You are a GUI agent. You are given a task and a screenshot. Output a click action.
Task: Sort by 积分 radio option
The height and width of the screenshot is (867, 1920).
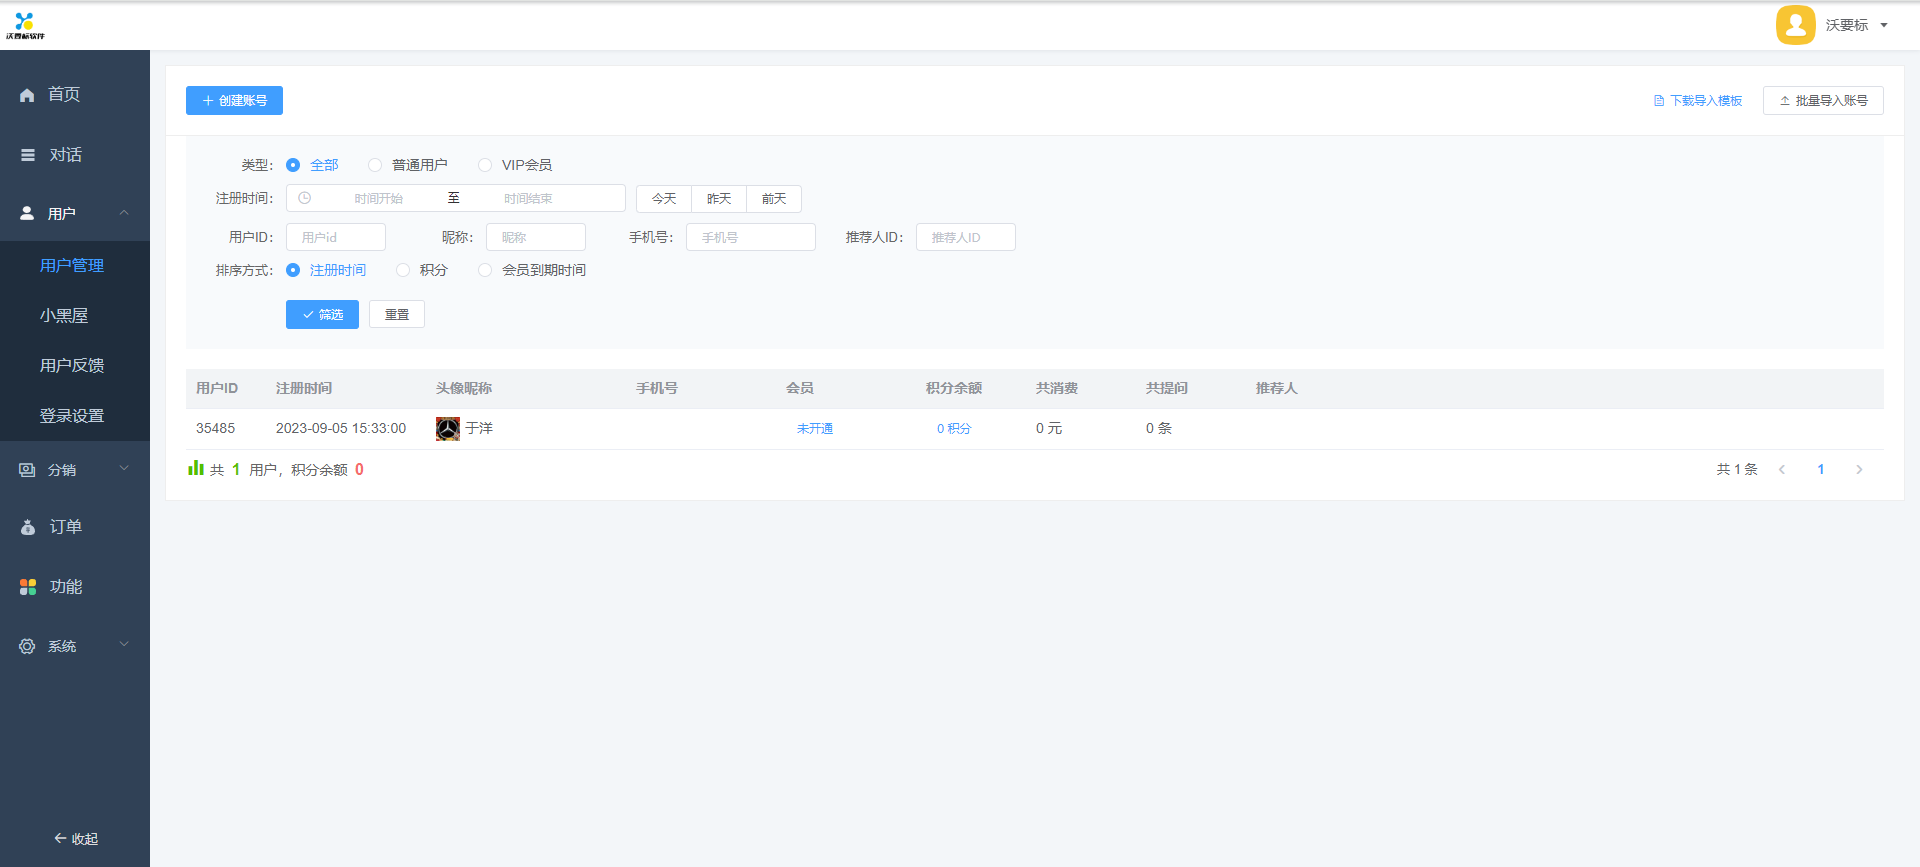(x=403, y=270)
